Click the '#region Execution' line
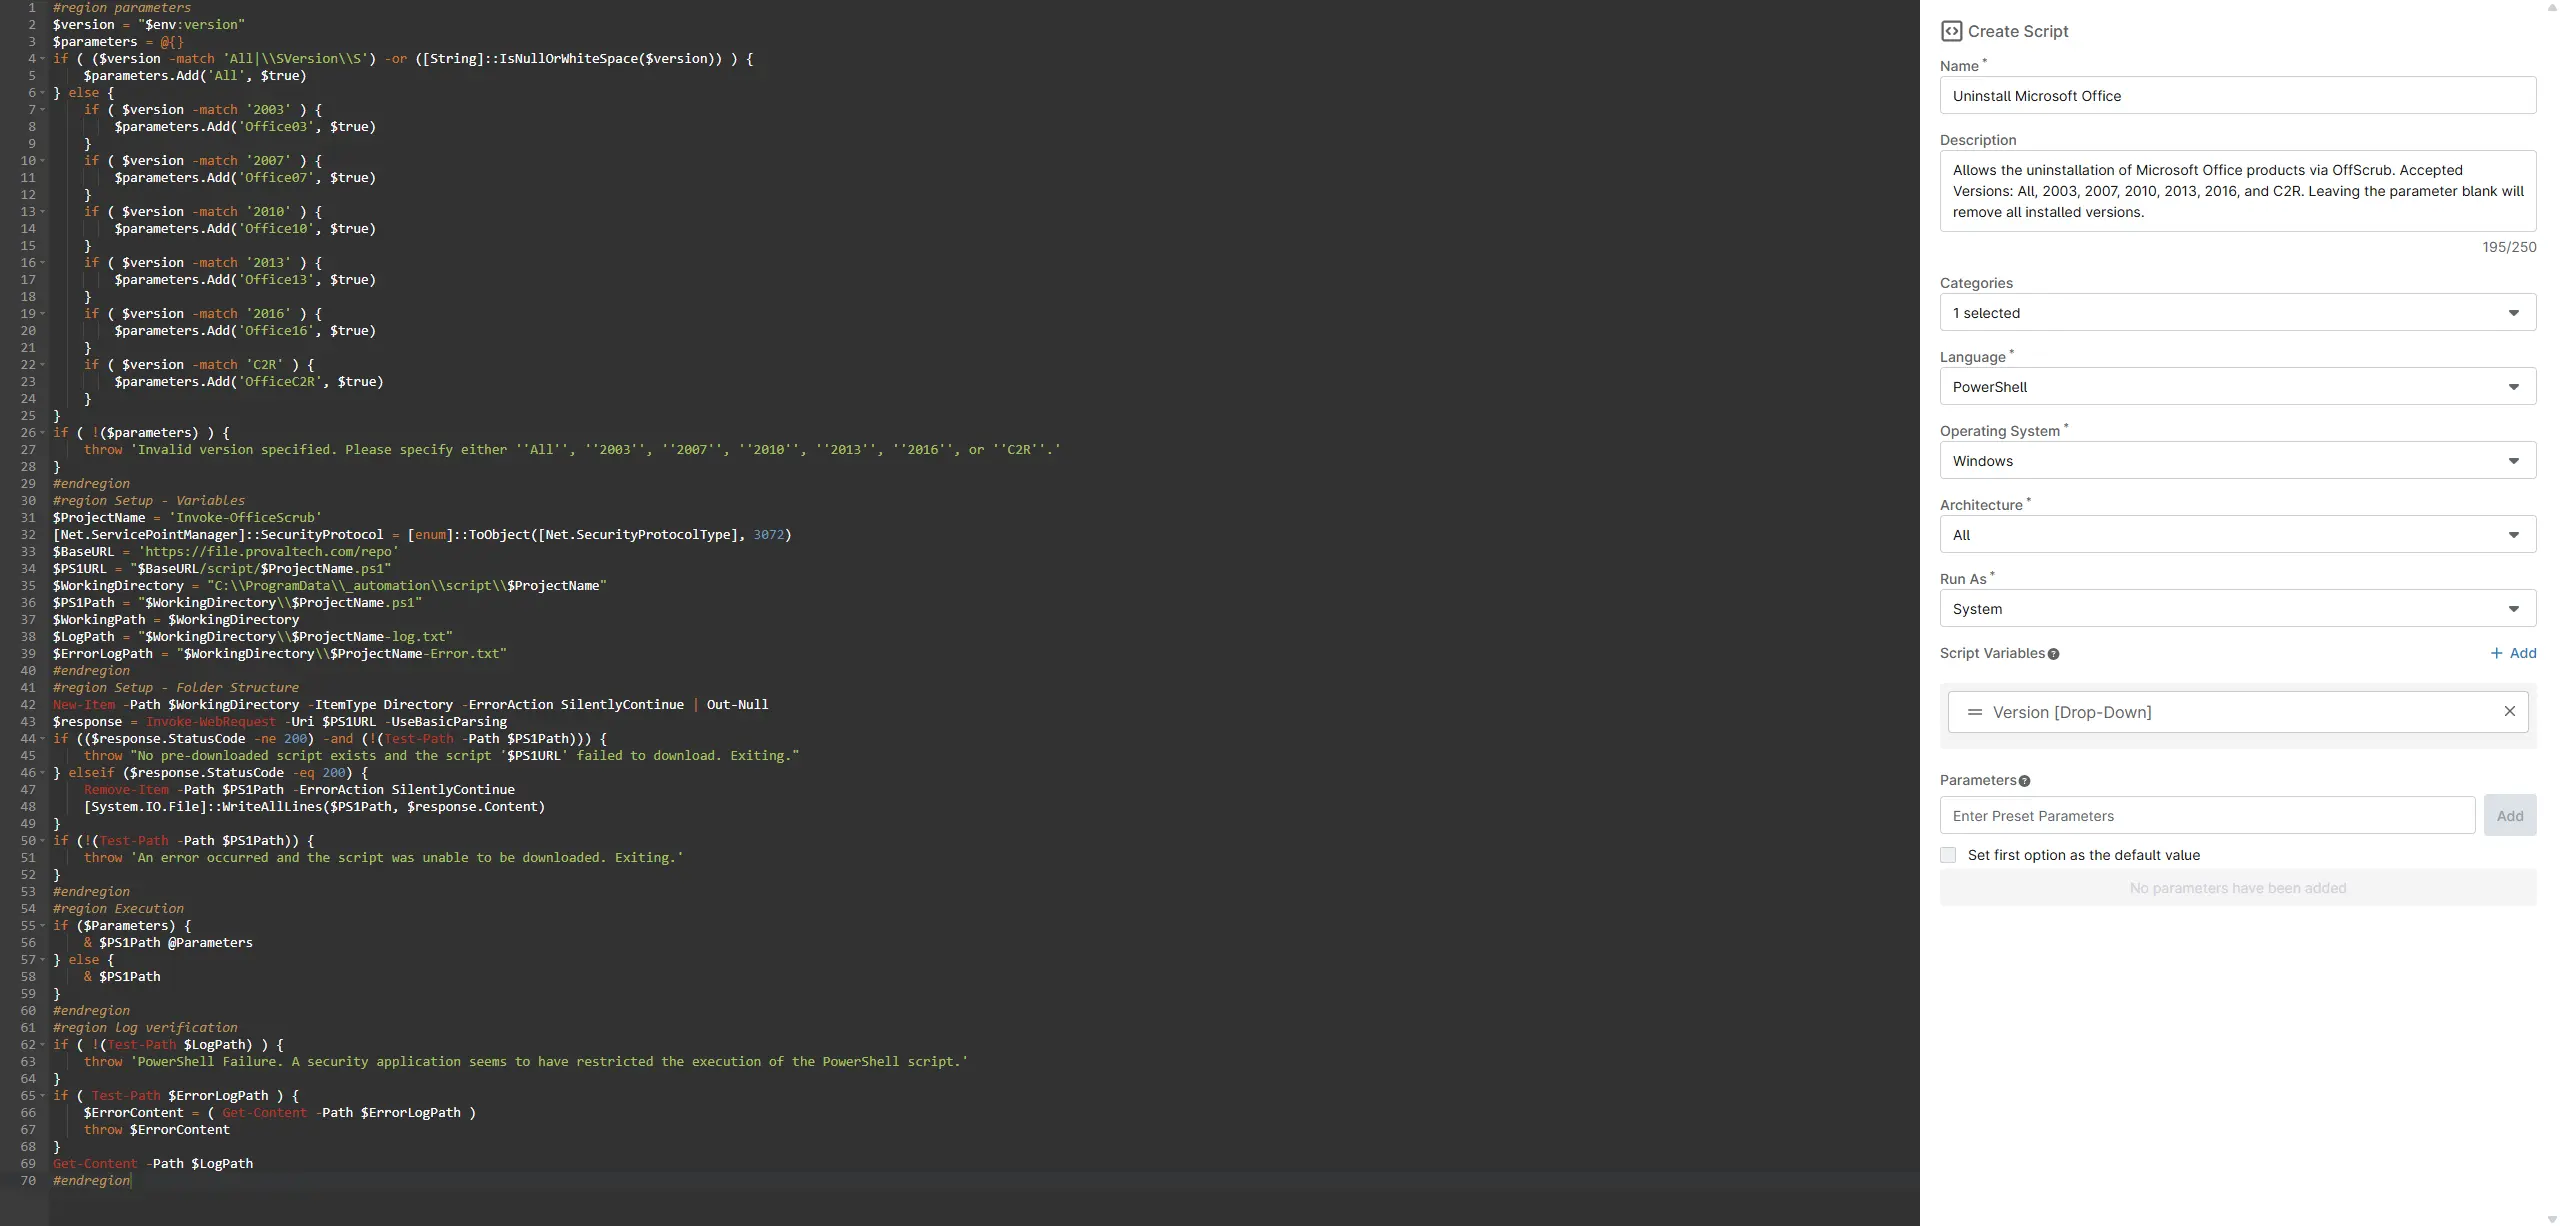Viewport: 2560px width, 1226px height. 118,909
